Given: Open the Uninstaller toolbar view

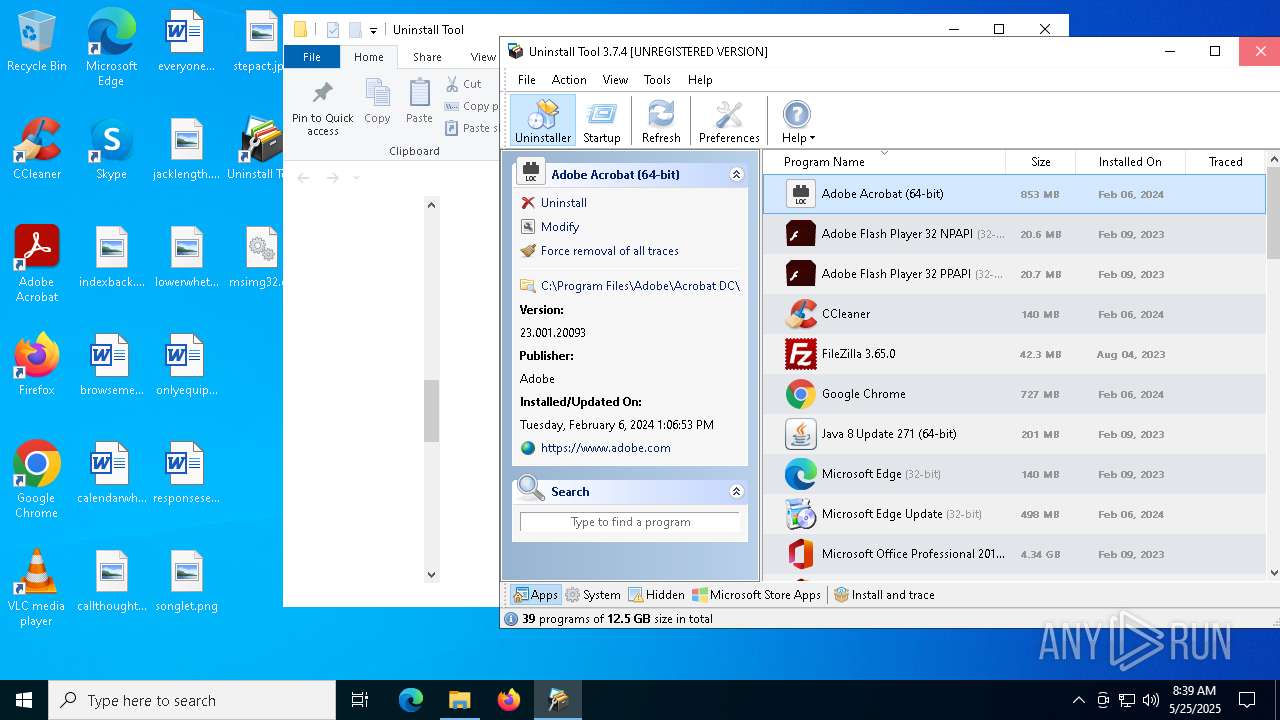Looking at the screenshot, I should pos(543,121).
